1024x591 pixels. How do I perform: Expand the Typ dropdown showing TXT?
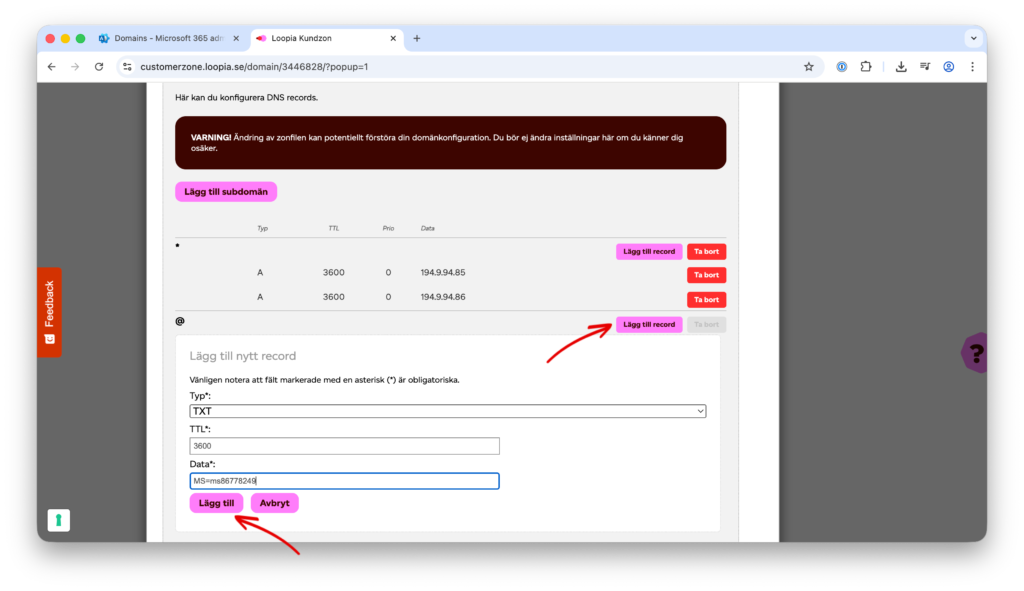[x=447, y=411]
